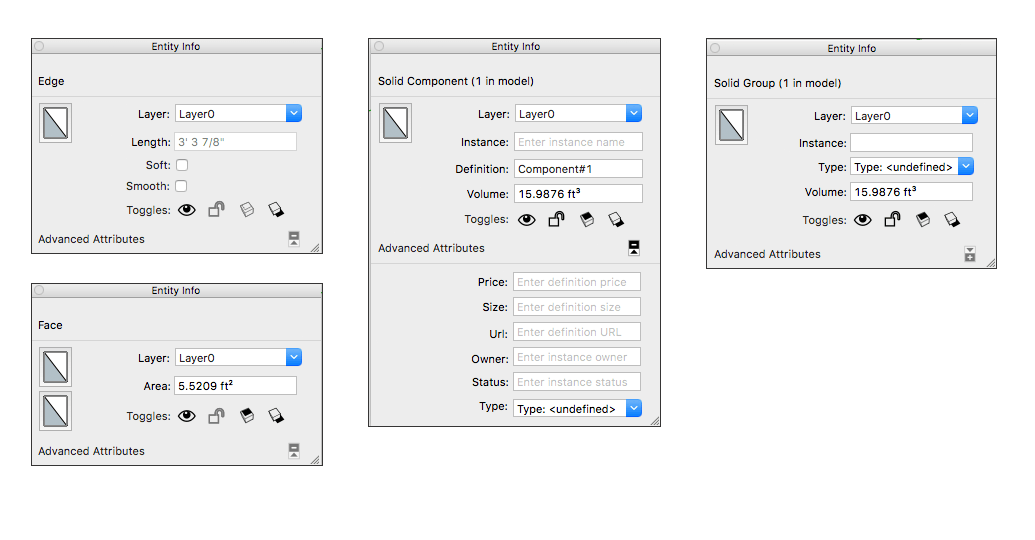This screenshot has height=540, width=1035.
Task: Close the Solid Component Entity Info window
Action: [379, 46]
